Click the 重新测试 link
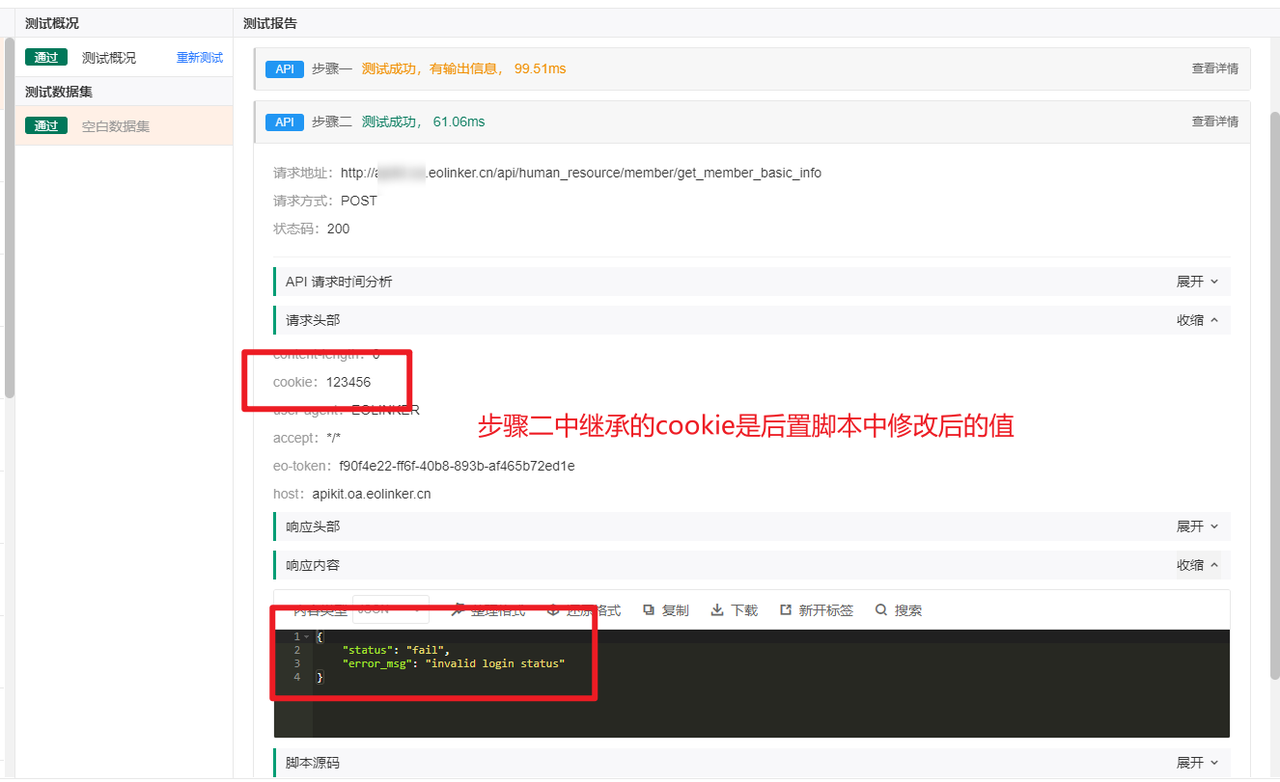 (200, 58)
